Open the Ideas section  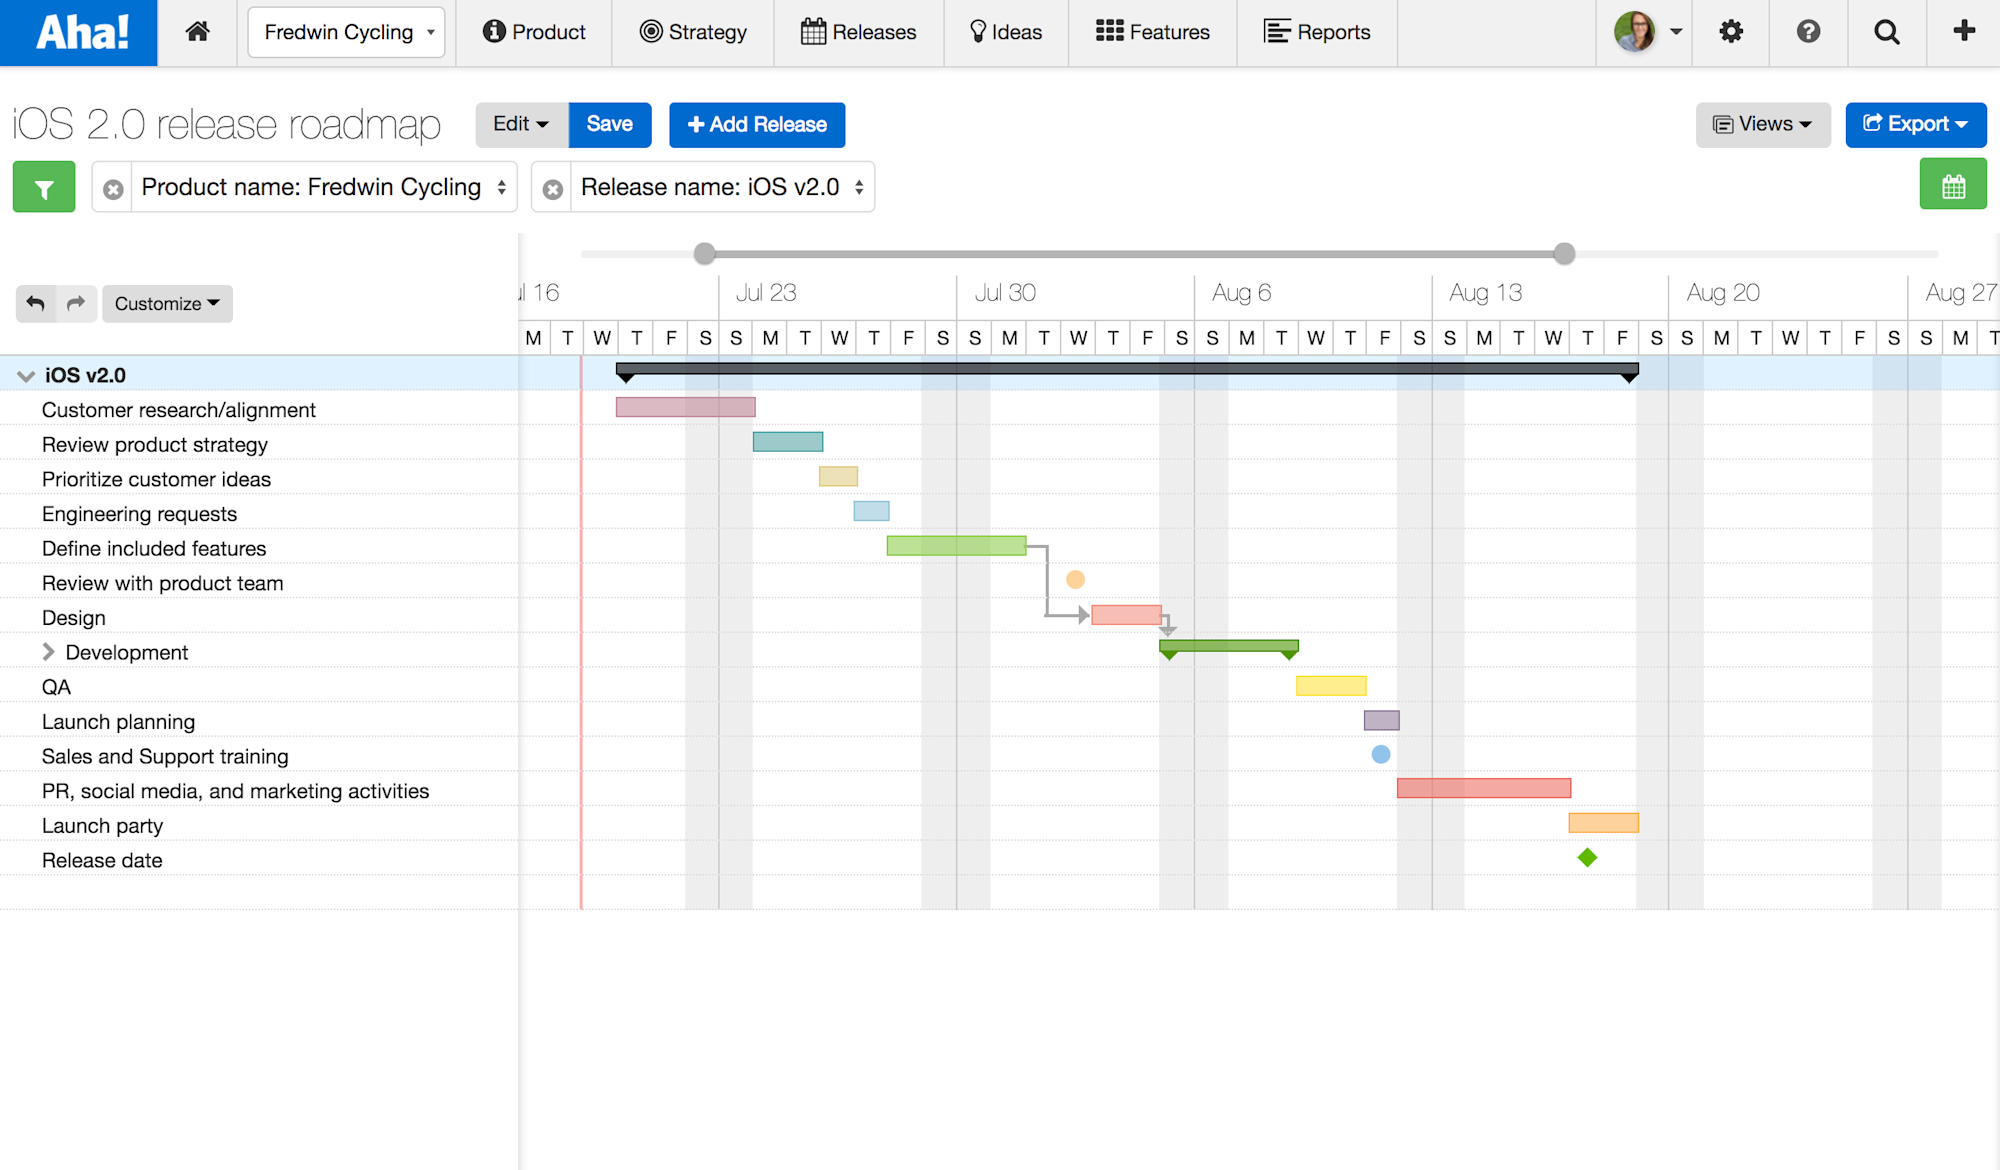pyautogui.click(x=1006, y=32)
